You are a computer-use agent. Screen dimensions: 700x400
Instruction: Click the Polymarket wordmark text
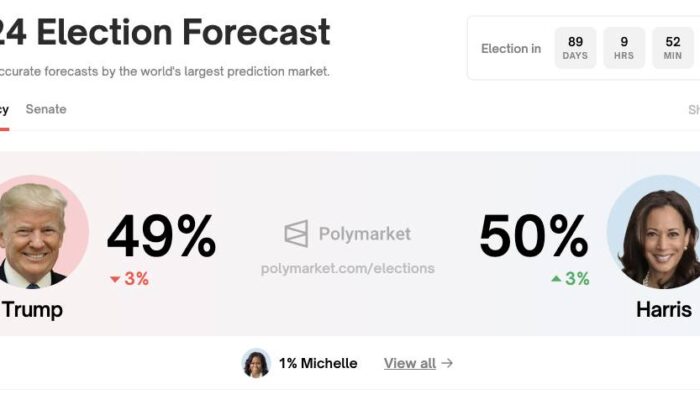coord(365,234)
